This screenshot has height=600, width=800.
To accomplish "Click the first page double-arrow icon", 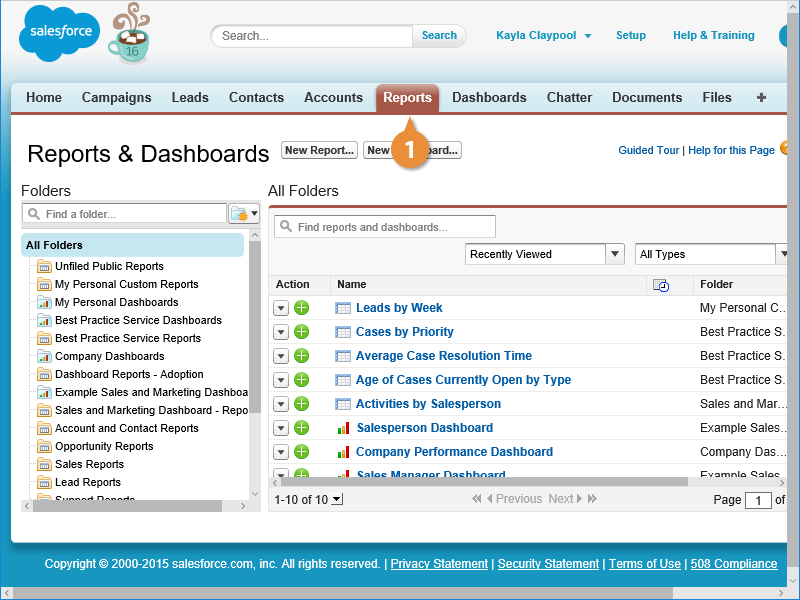I will click(477, 498).
